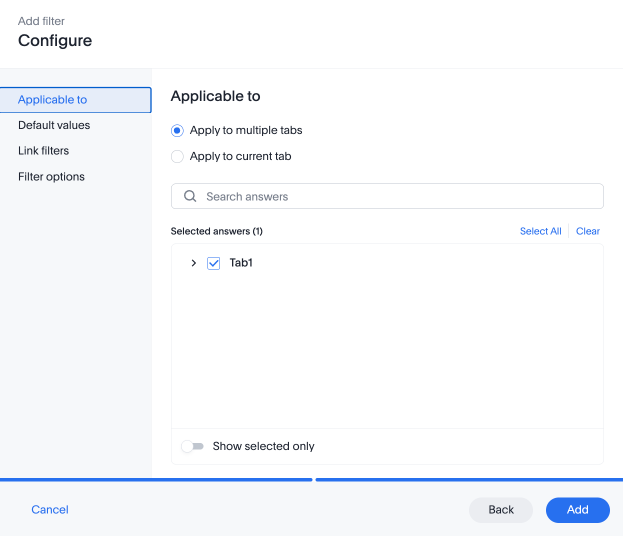Click in the Search answers field
This screenshot has width=623, height=536.
387,196
